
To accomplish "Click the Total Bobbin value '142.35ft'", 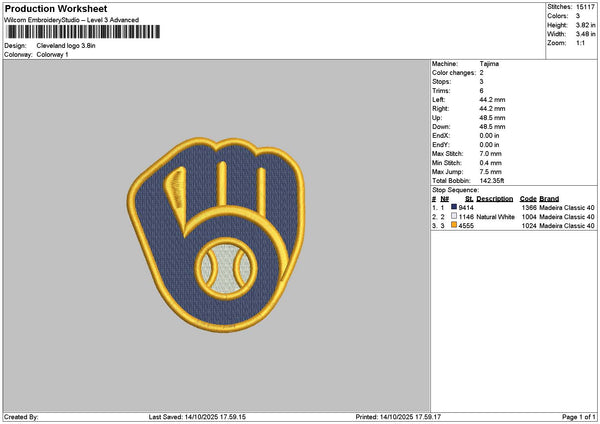I will point(492,181).
